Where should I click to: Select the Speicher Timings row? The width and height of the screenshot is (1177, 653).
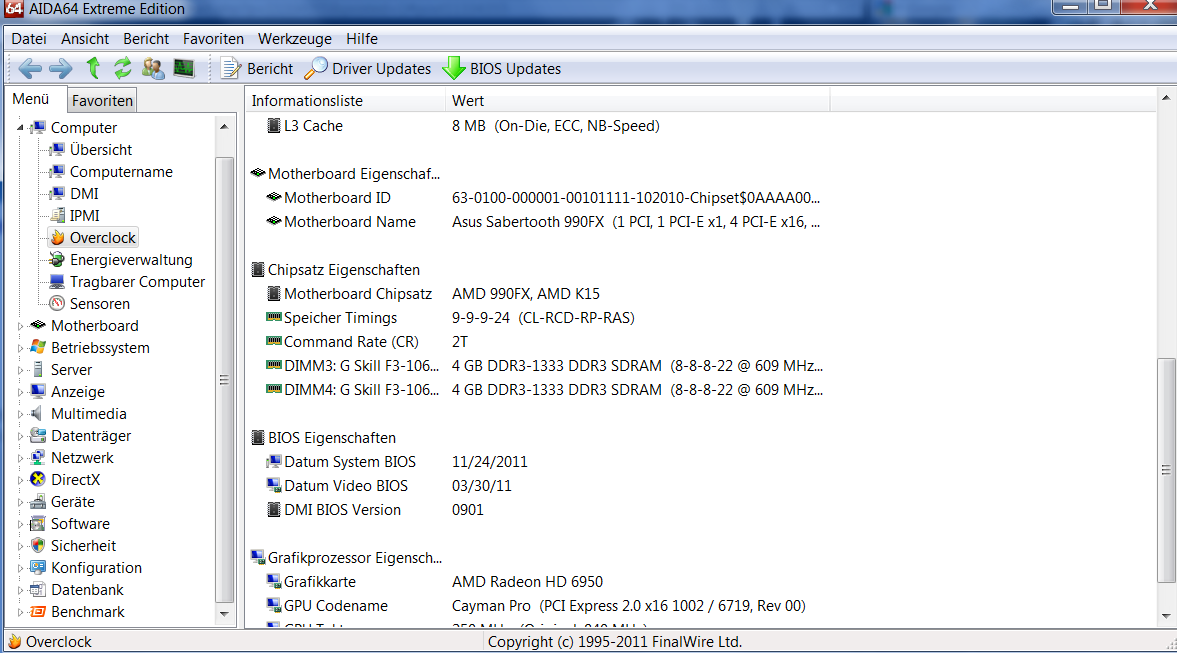pyautogui.click(x=450, y=317)
